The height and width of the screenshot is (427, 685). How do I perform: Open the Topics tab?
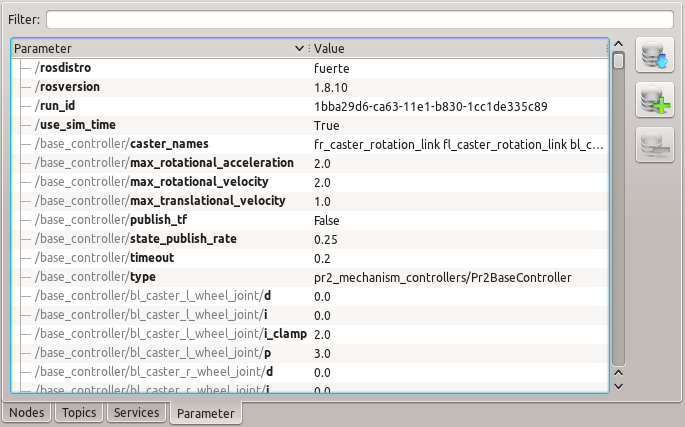pos(80,412)
